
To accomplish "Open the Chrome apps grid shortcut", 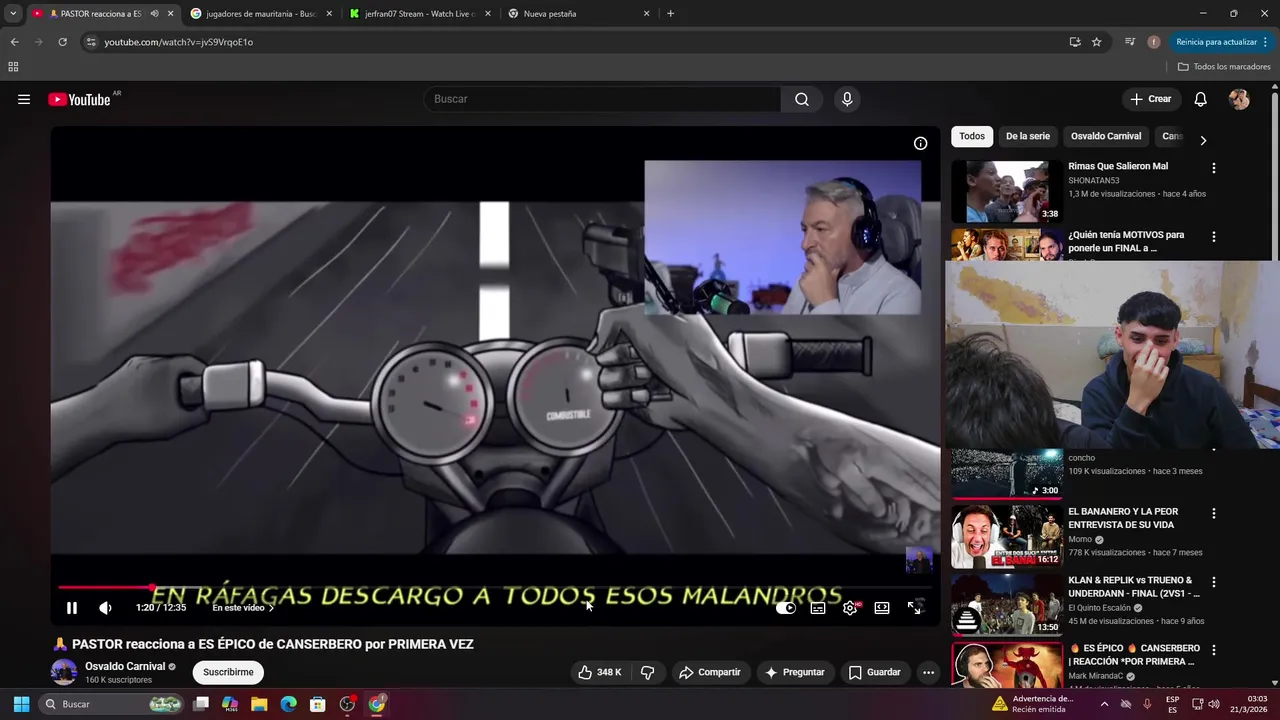I will 13,67.
